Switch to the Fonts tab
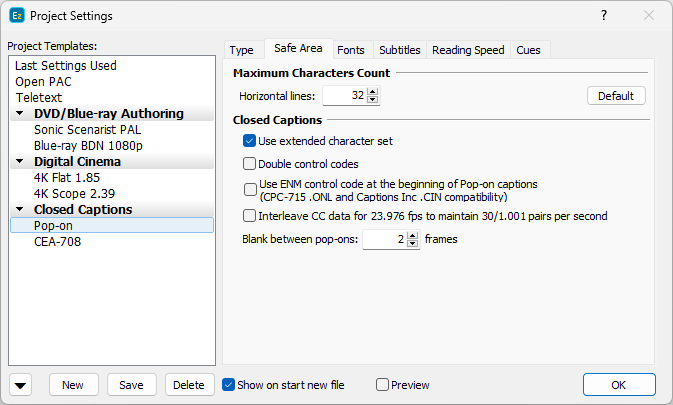 coord(350,50)
